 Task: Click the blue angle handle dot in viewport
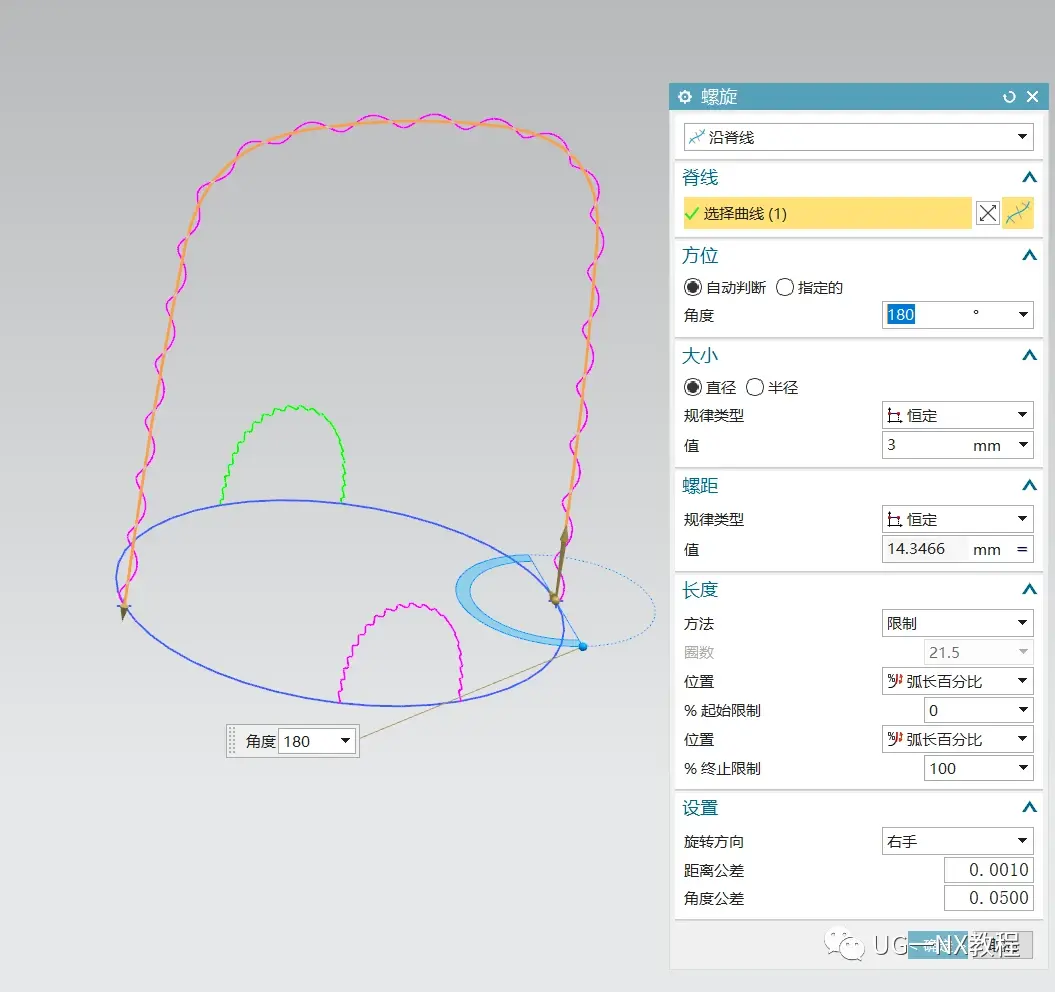pyautogui.click(x=583, y=646)
